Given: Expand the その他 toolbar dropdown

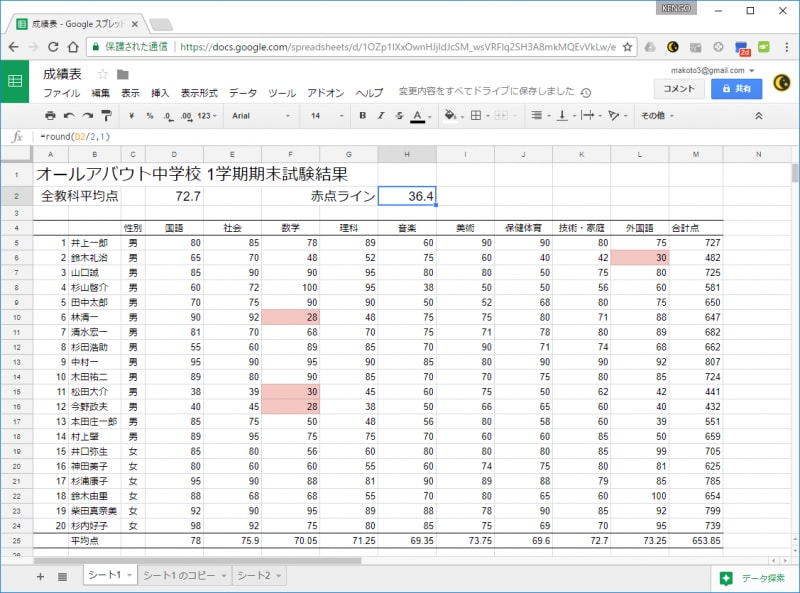Looking at the screenshot, I should [656, 116].
